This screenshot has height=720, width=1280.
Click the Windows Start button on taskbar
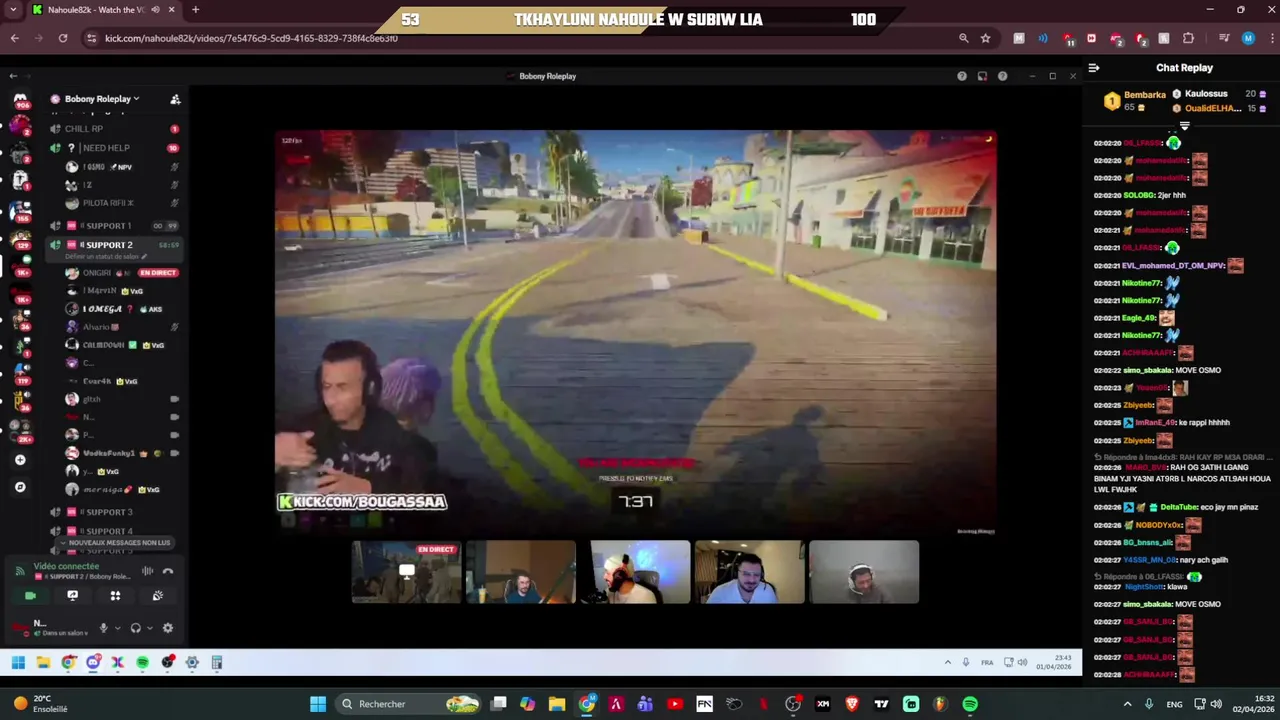(x=317, y=704)
